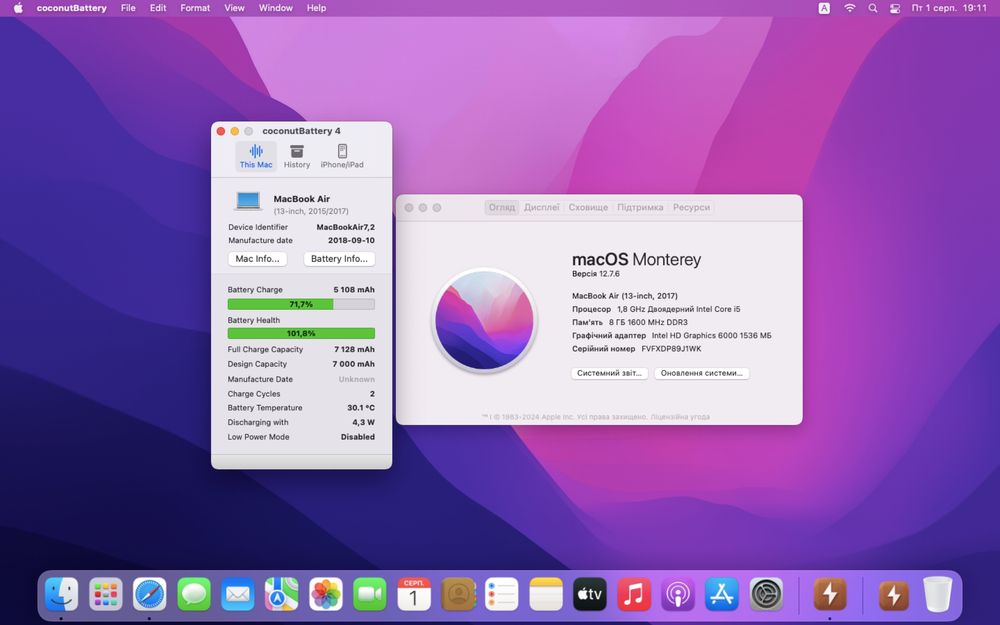Open the This Mac tab in coconutBattery

[256, 156]
